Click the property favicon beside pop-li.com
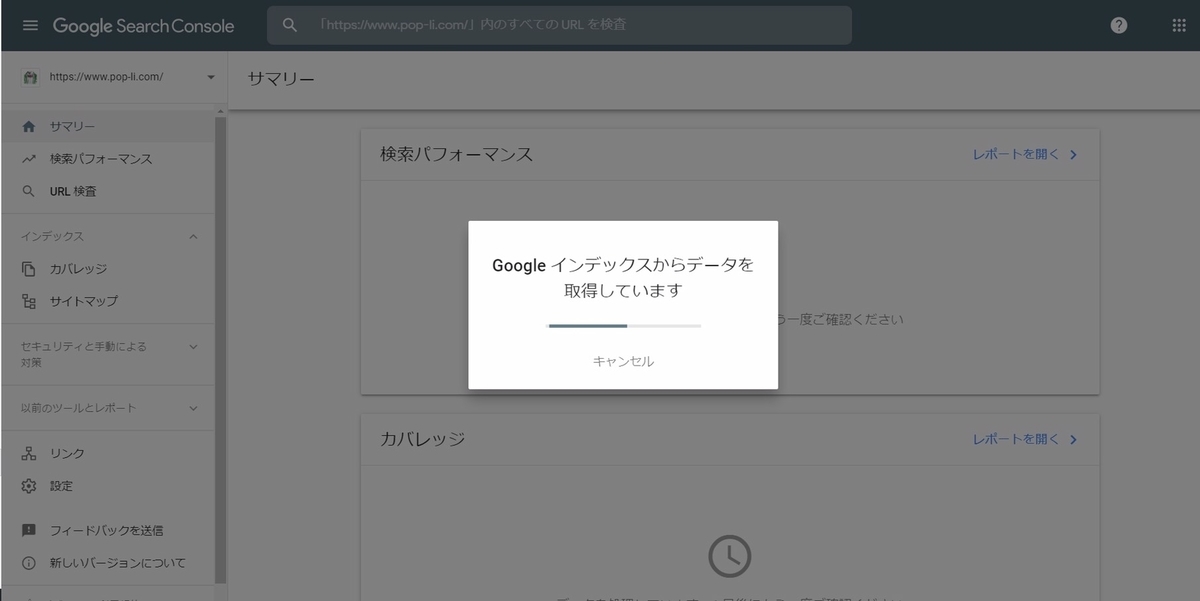 tap(30, 77)
